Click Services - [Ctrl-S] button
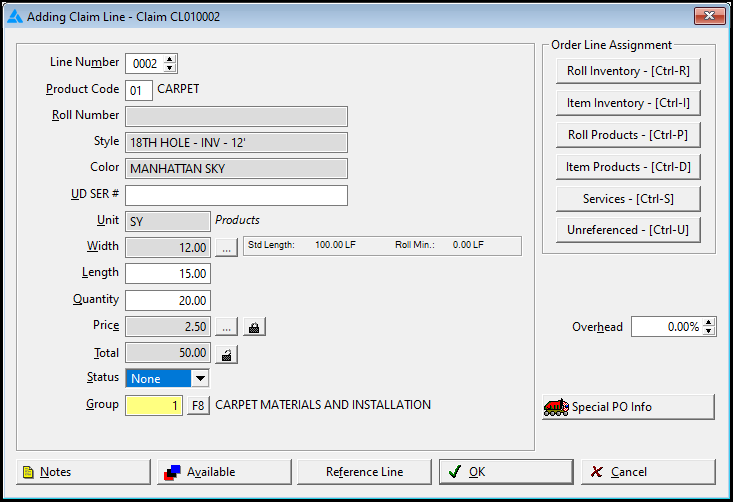Image resolution: width=733 pixels, height=502 pixels. point(628,199)
